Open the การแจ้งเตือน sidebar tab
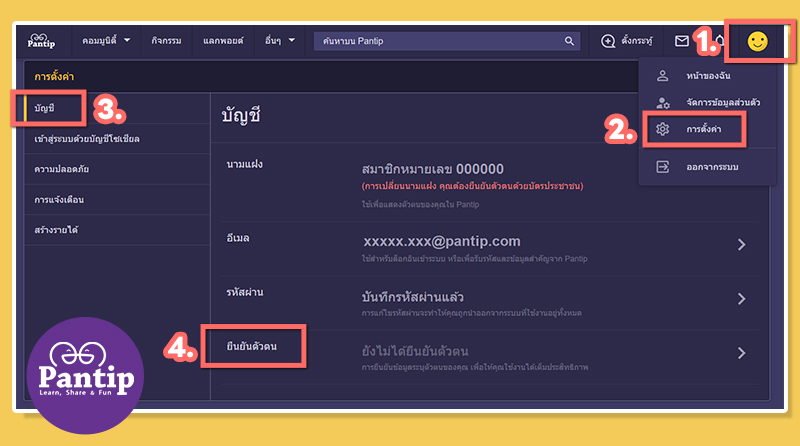 tap(117, 200)
